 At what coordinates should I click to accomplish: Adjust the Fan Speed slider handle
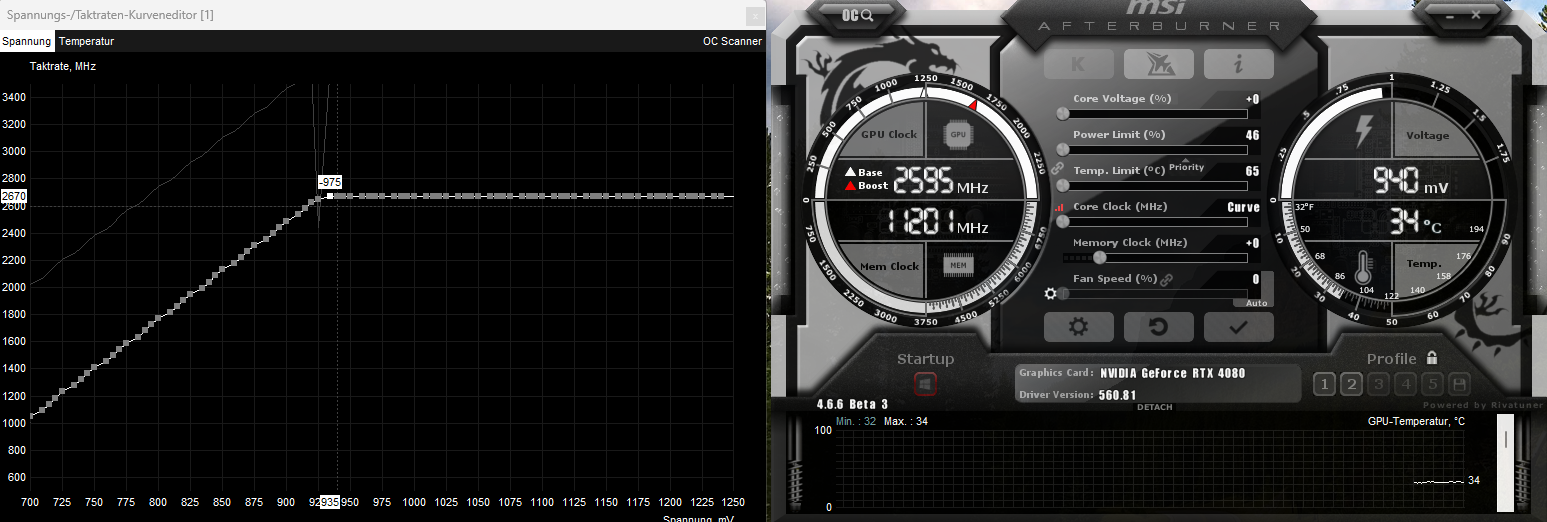tap(1063, 293)
